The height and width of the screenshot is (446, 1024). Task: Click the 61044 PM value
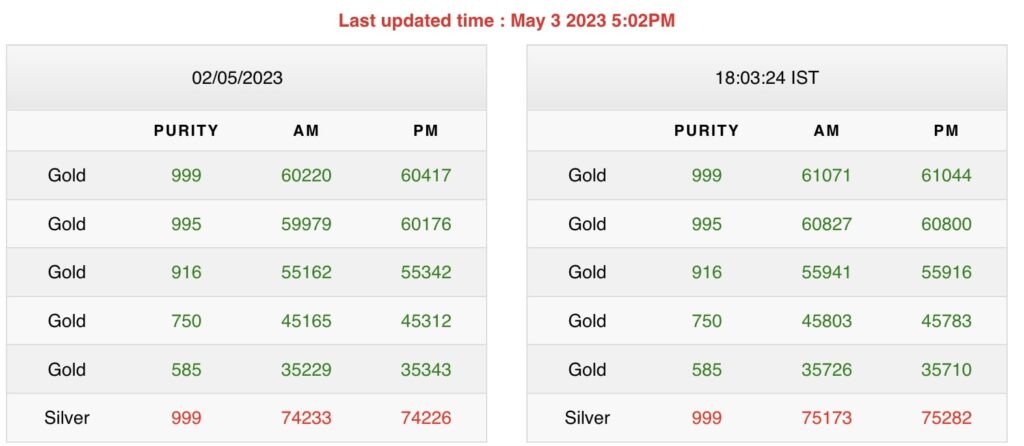[946, 175]
